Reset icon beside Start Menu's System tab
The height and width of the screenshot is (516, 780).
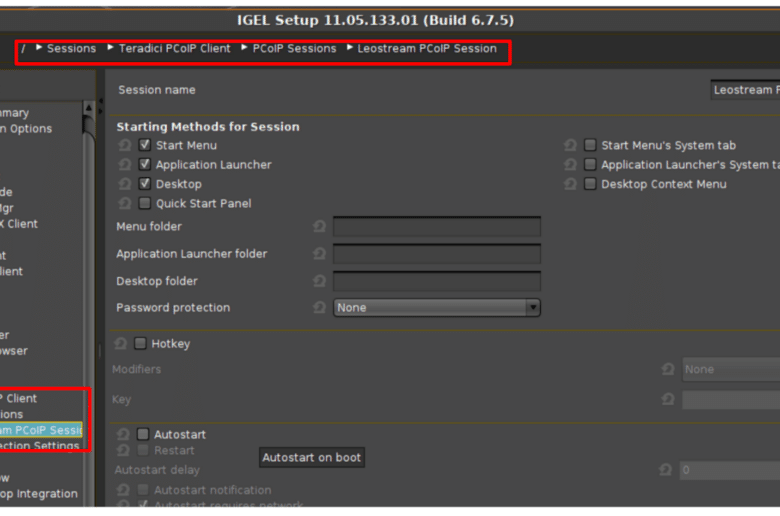point(570,145)
